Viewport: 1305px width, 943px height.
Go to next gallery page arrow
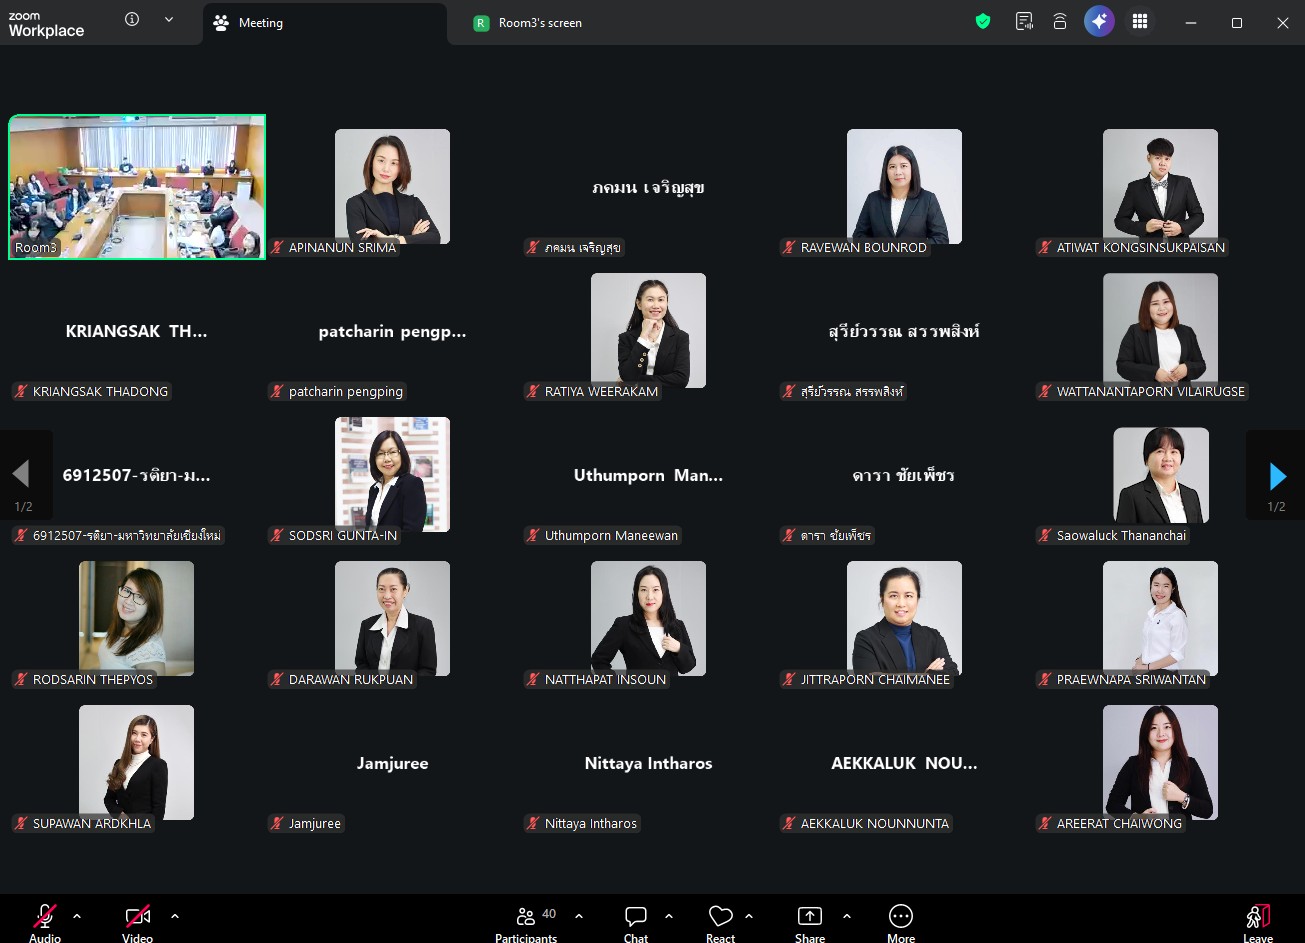pyautogui.click(x=1276, y=476)
